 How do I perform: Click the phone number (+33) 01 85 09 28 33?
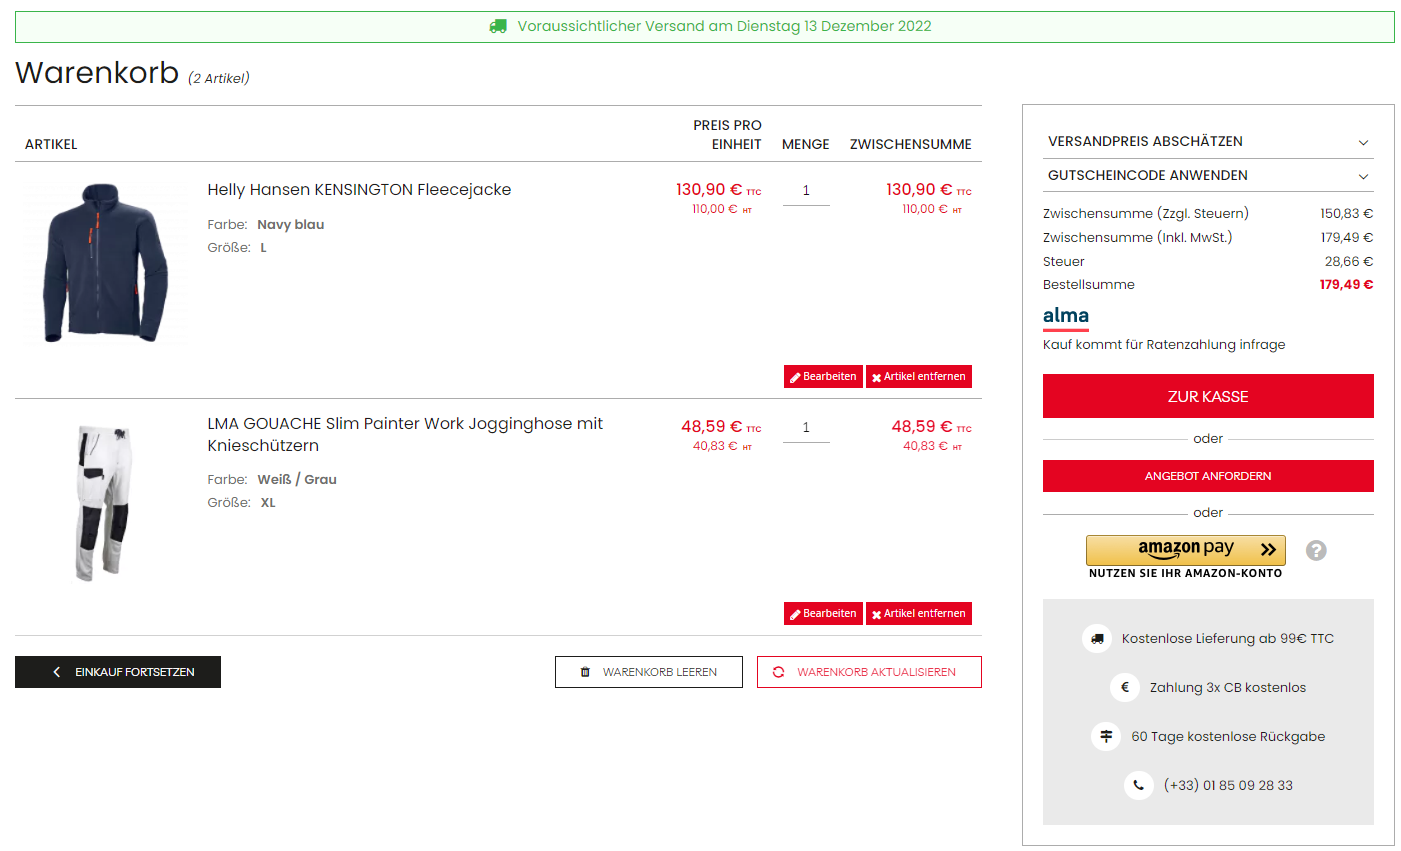(x=1228, y=785)
